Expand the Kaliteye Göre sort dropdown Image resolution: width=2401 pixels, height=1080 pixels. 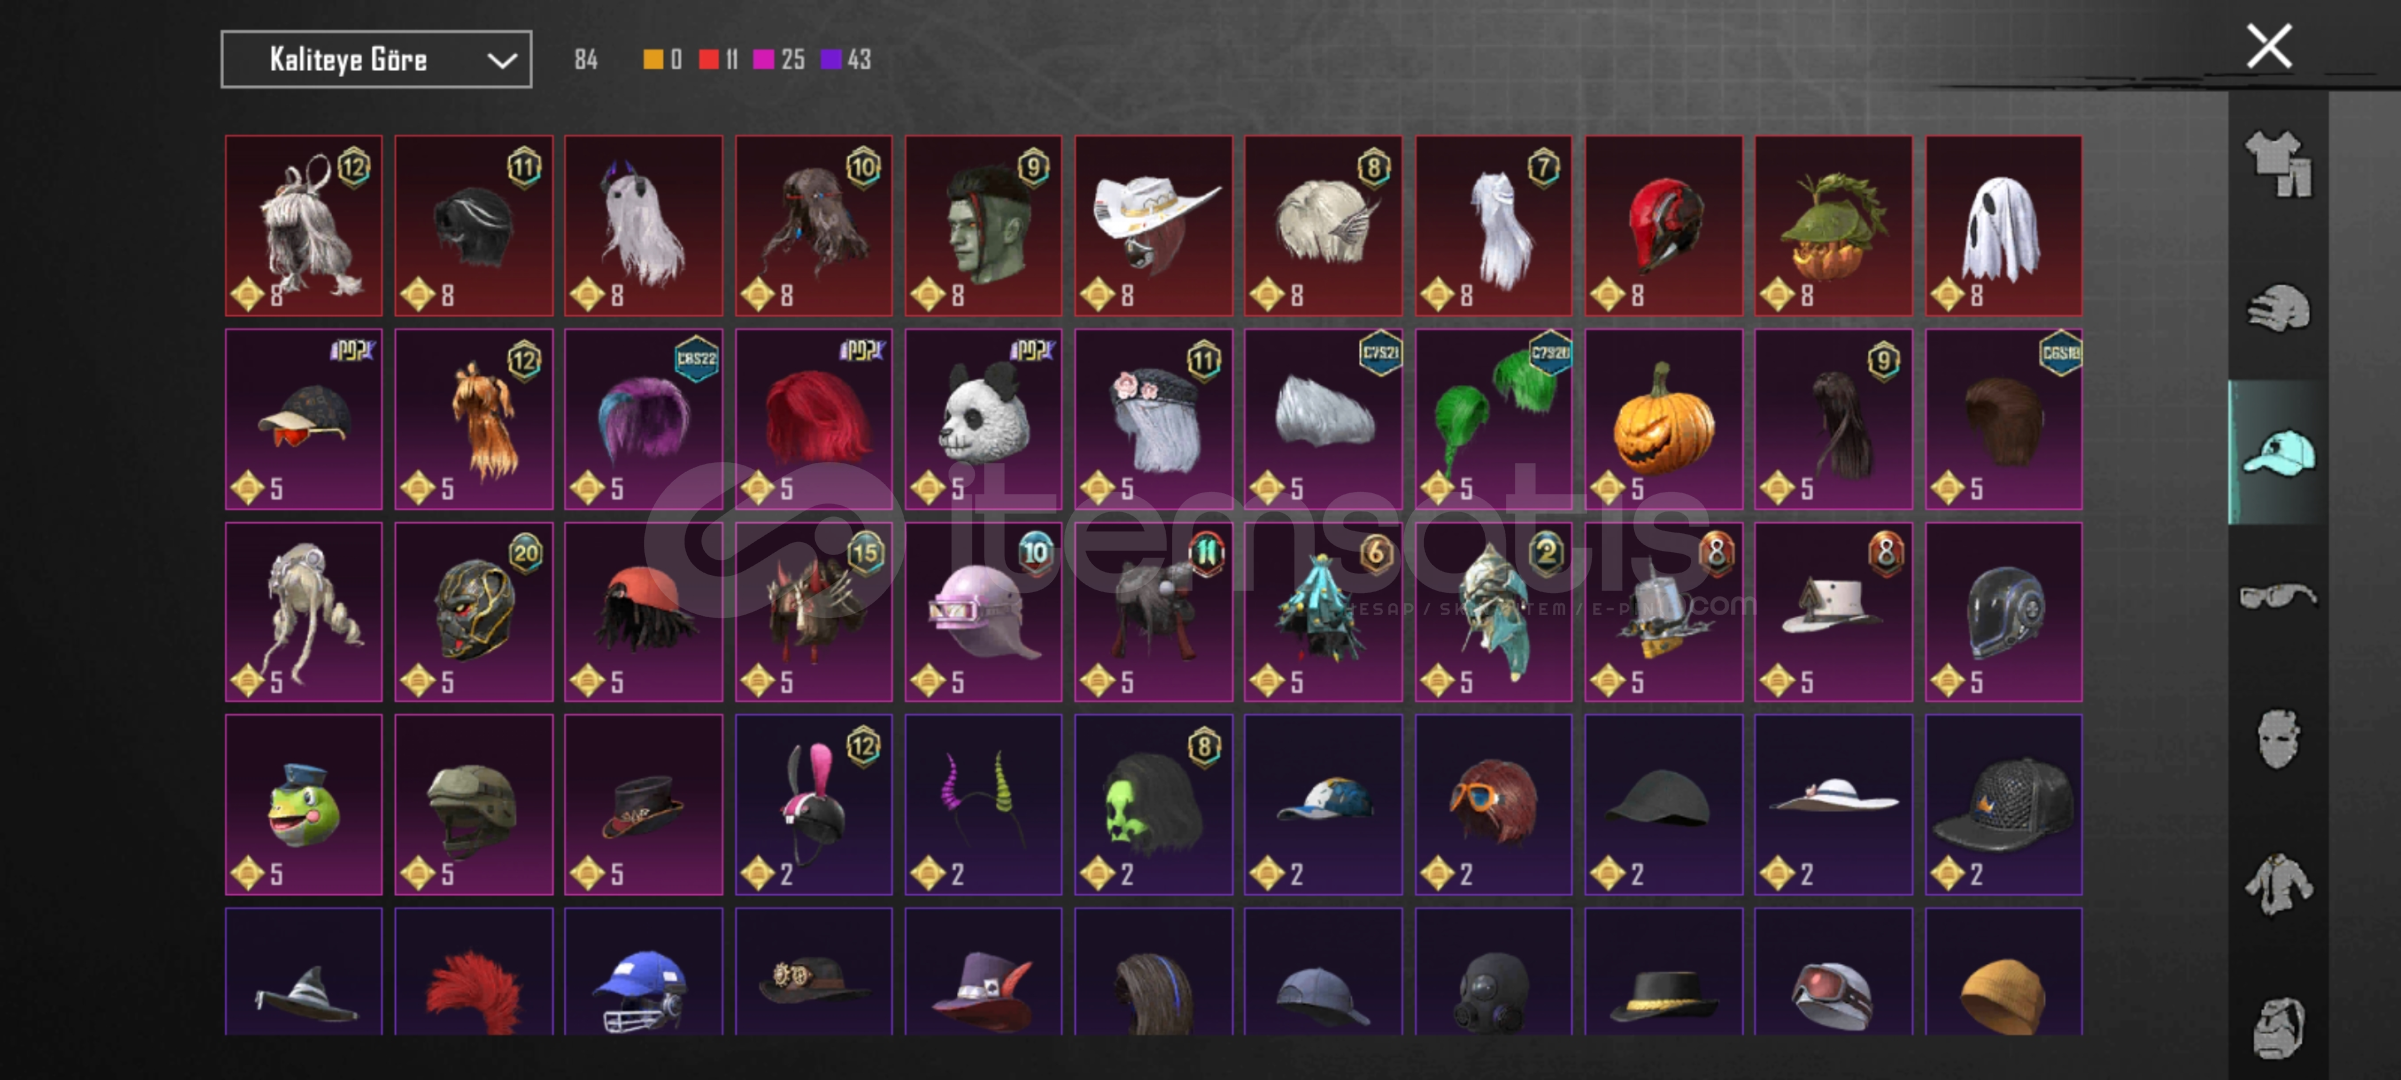376,60
